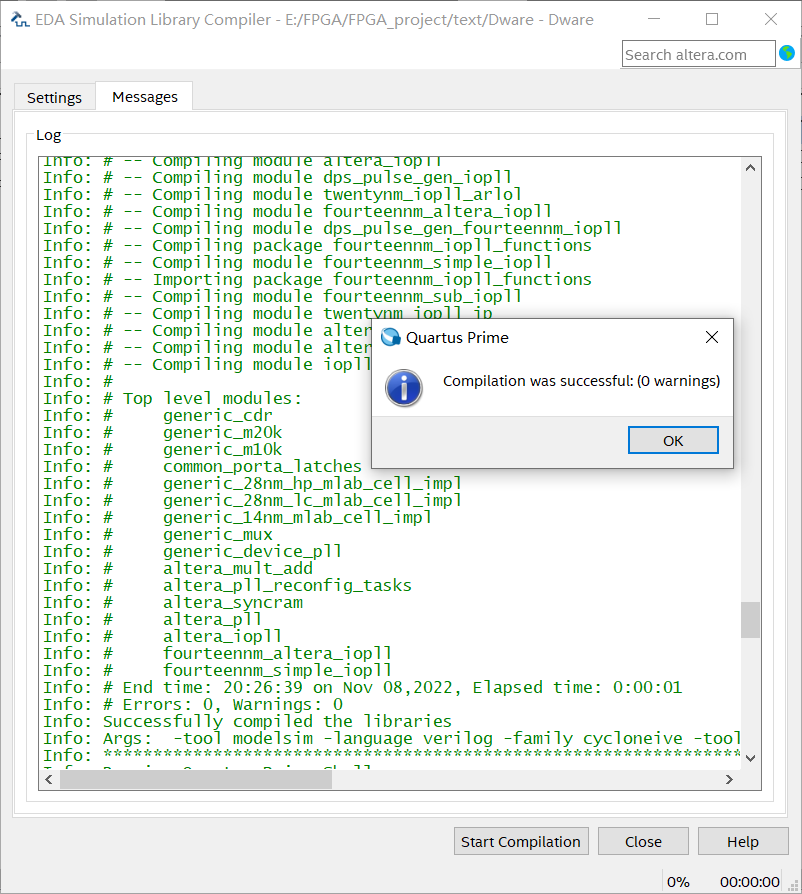Open Help with the Help button
This screenshot has width=802, height=894.
pyautogui.click(x=743, y=842)
